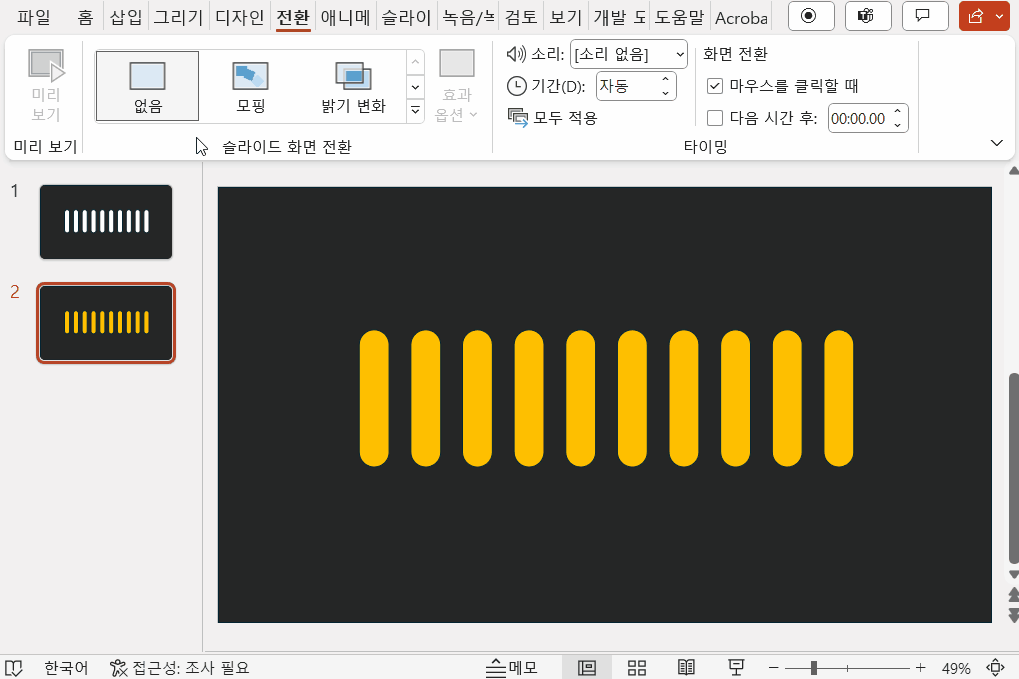Open the 개발 도구 tab

pos(619,17)
